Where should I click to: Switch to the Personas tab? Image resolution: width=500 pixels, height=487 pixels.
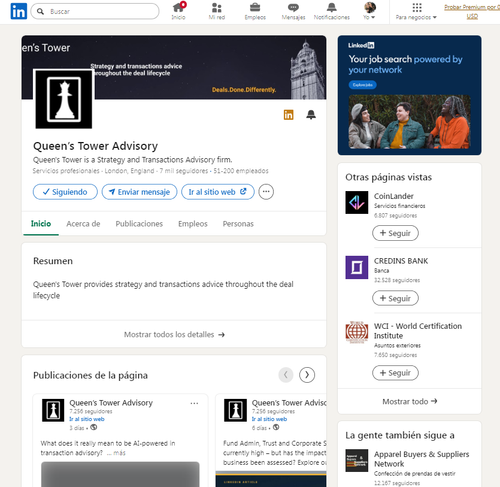[238, 224]
